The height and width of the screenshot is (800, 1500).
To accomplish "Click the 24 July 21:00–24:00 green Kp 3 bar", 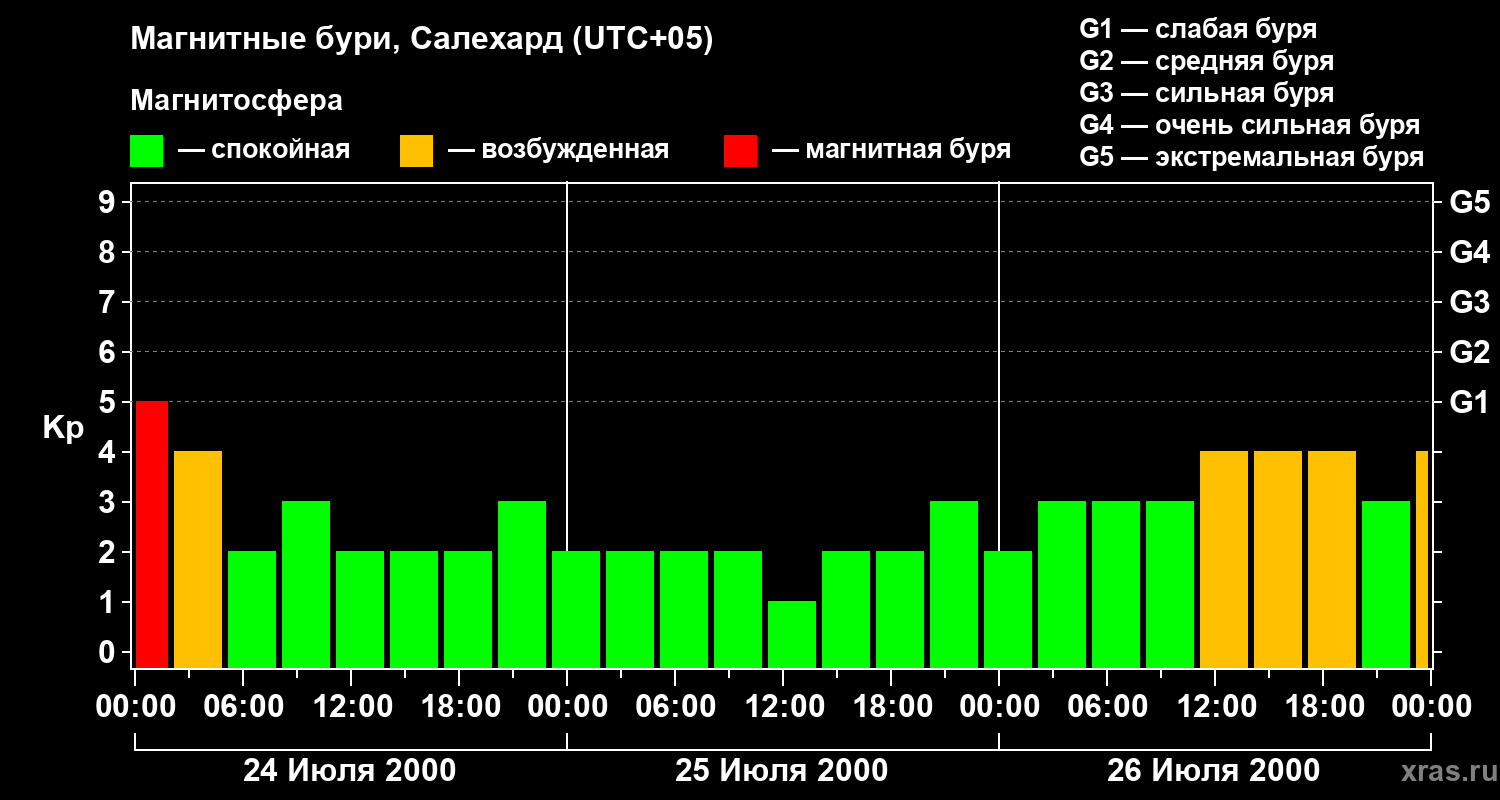I will 522,584.
